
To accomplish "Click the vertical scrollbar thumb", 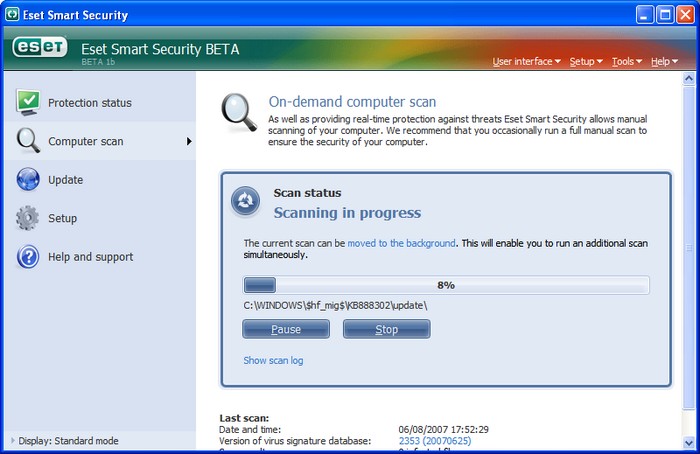I will pyautogui.click(x=689, y=247).
